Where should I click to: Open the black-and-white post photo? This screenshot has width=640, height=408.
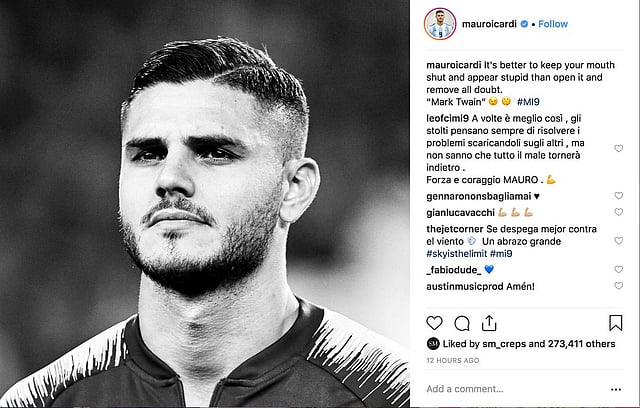204,204
